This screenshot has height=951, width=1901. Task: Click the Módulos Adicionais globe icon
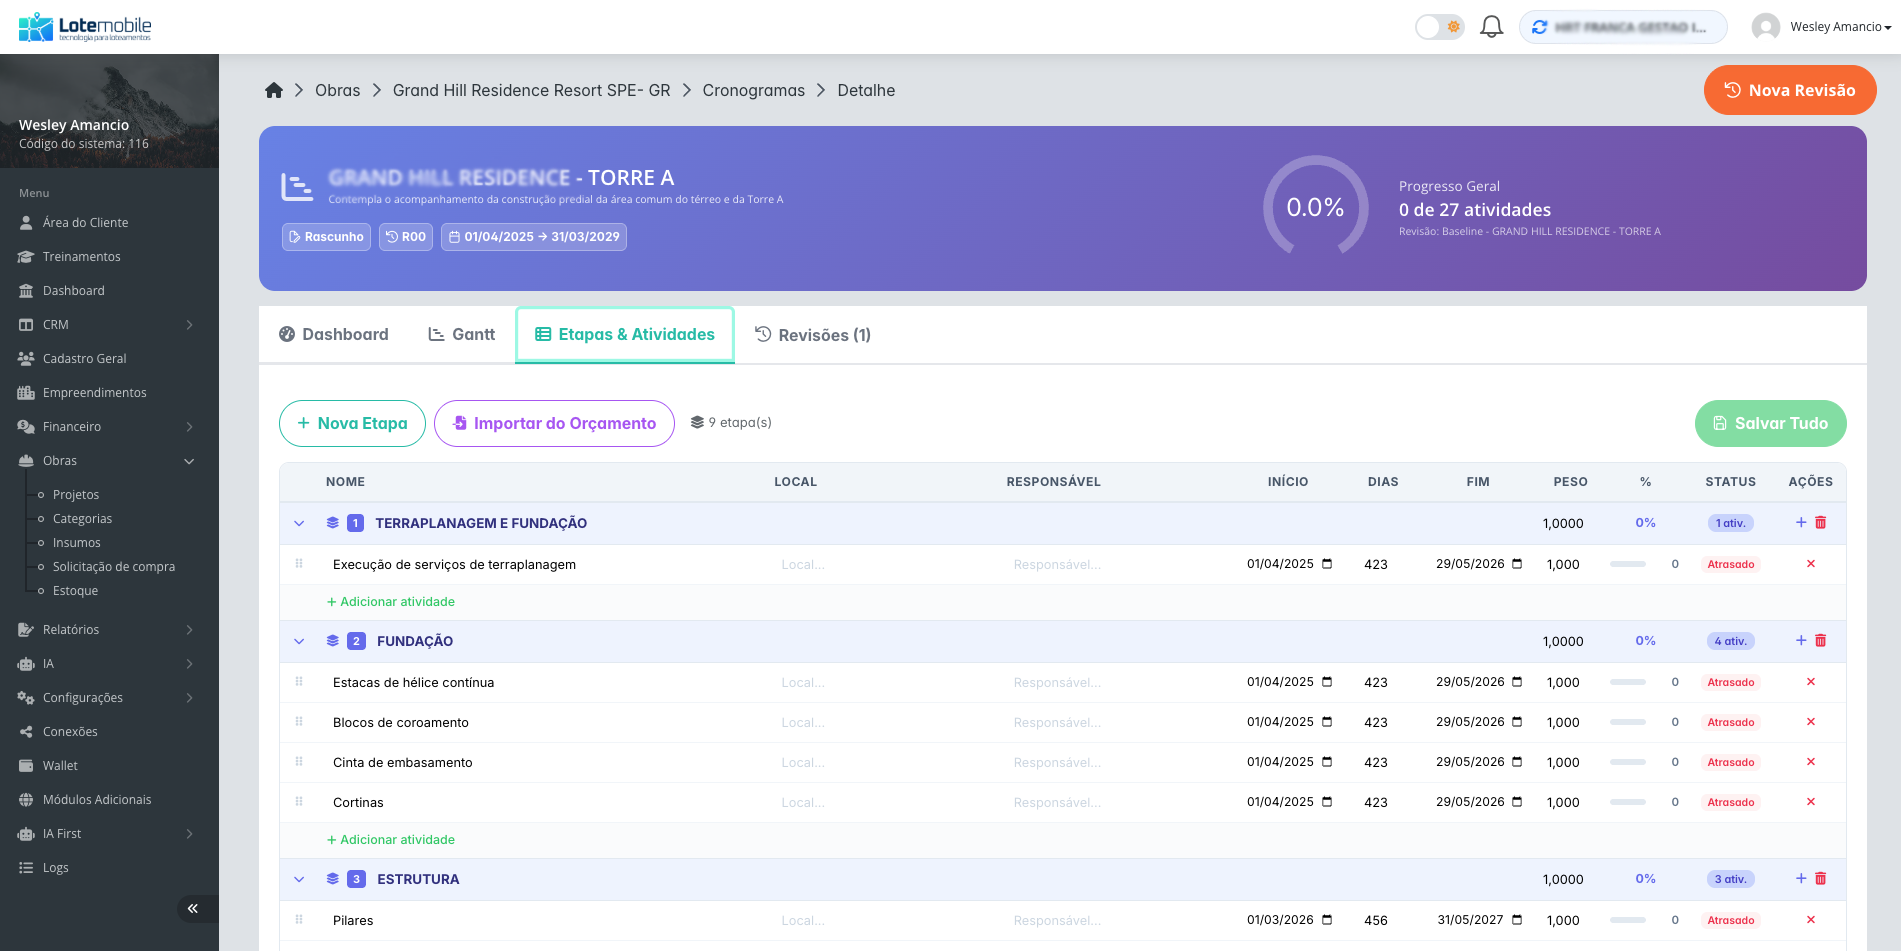coord(26,800)
